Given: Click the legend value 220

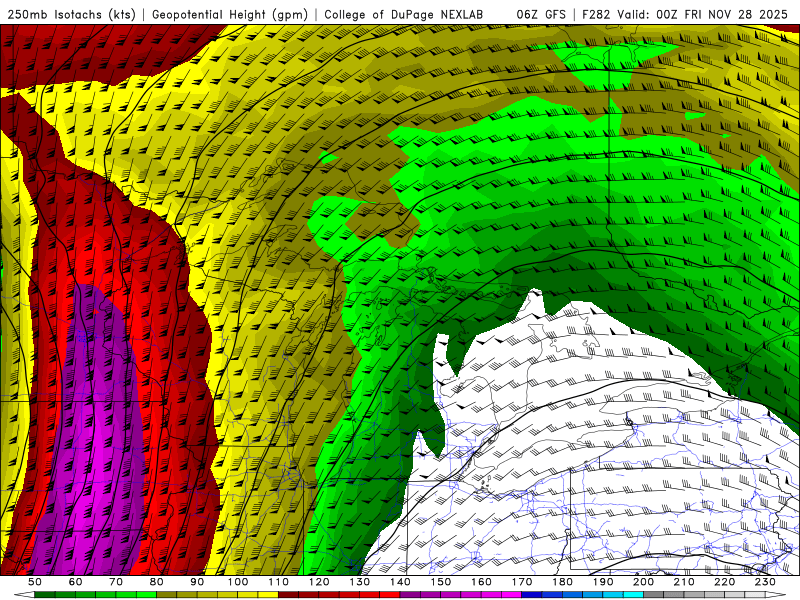Looking at the screenshot, I should (725, 582).
